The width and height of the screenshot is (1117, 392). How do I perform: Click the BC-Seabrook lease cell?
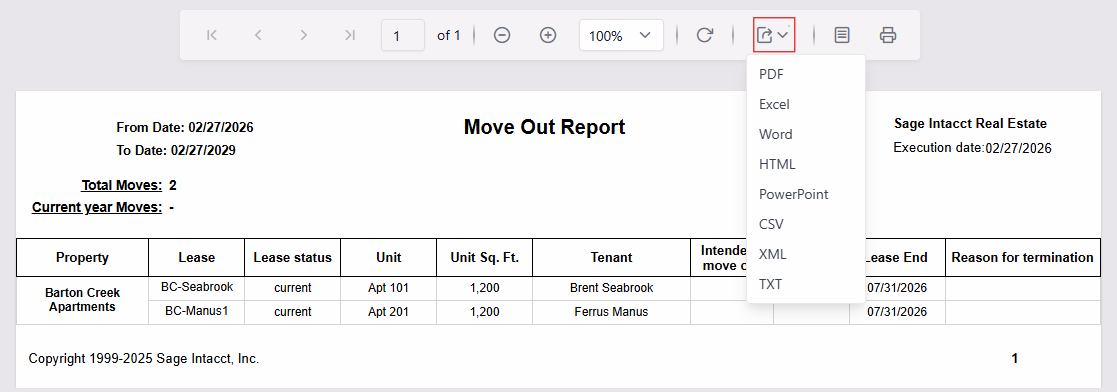point(197,288)
